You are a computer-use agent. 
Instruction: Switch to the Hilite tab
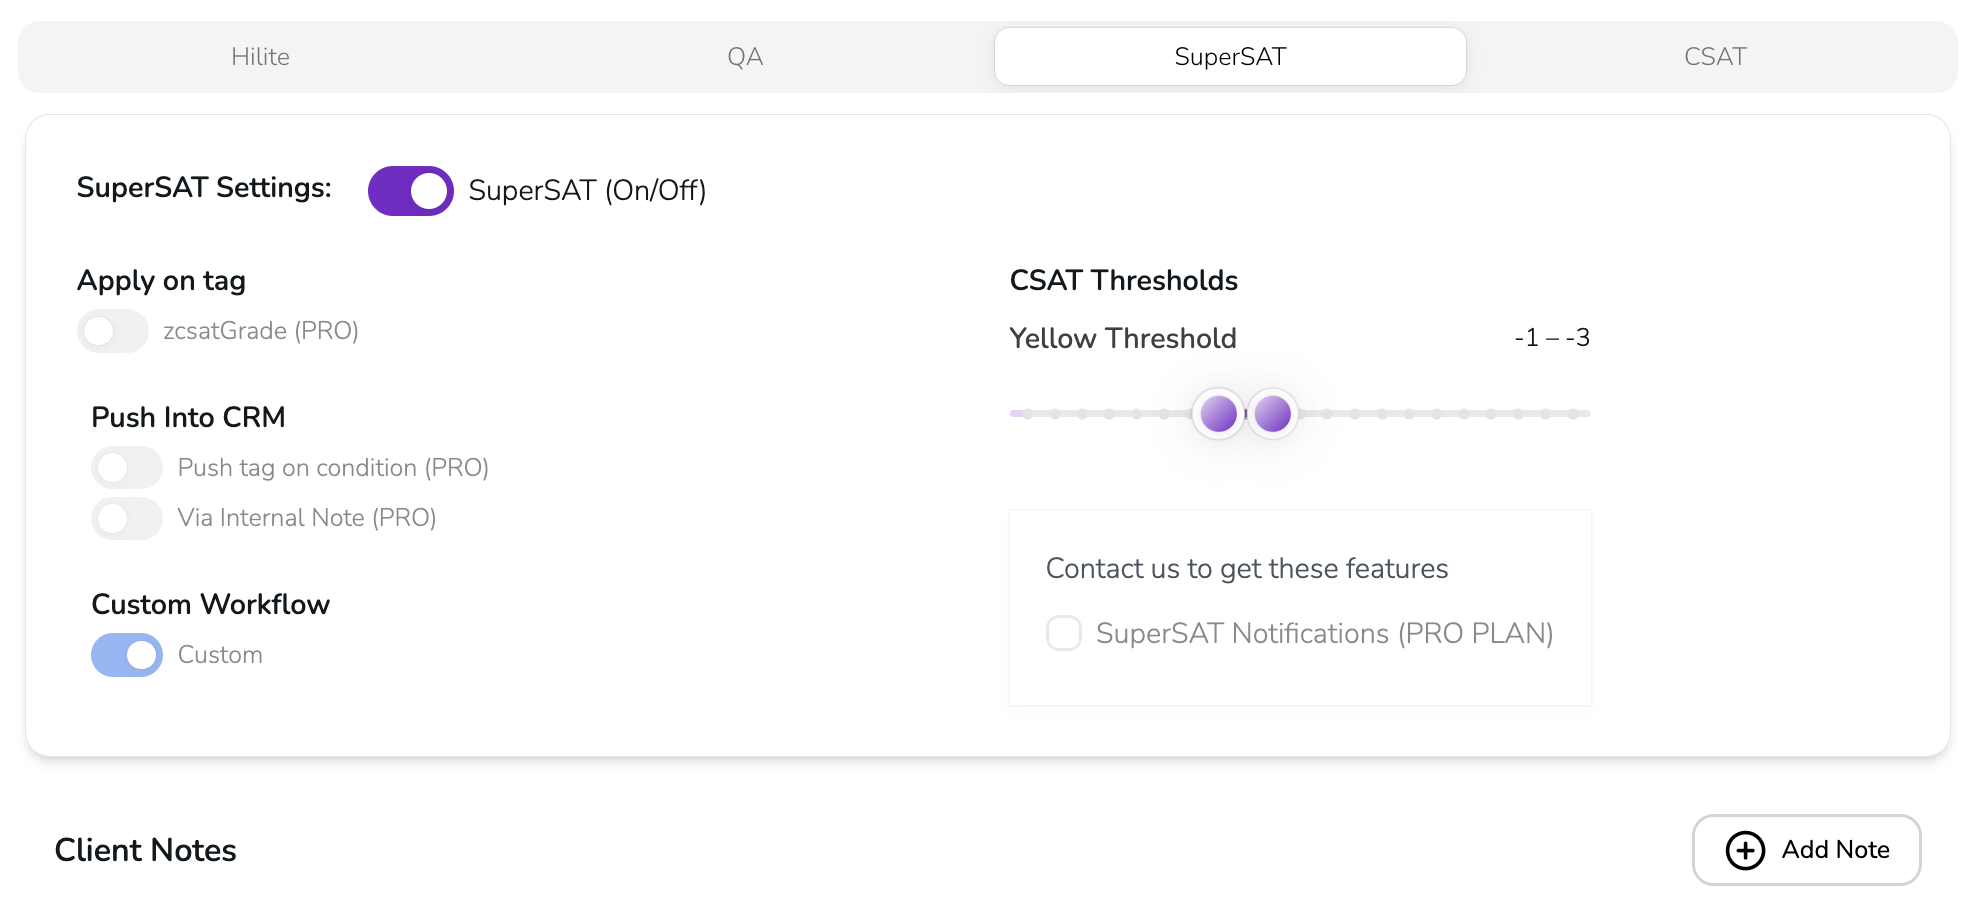click(260, 57)
